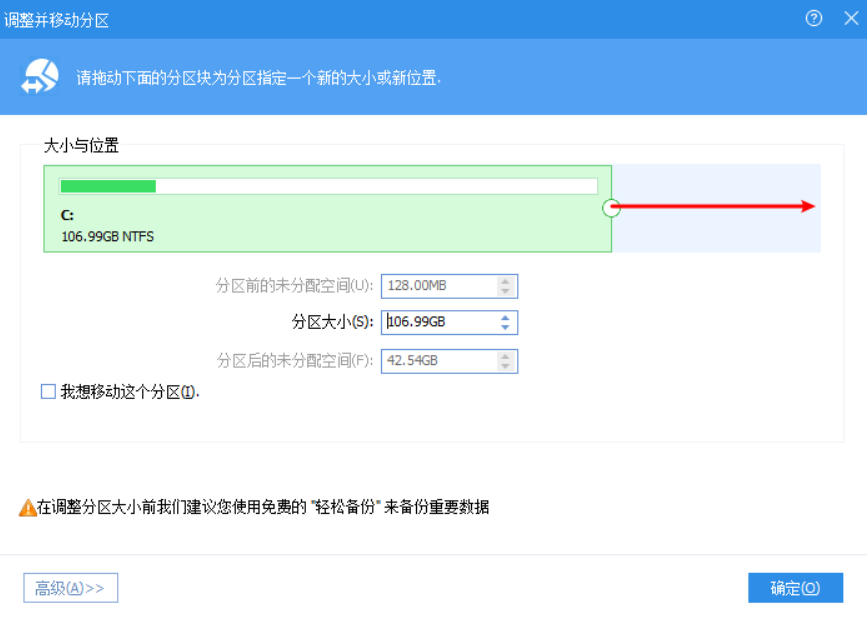The height and width of the screenshot is (618, 867).
Task: Expand advanced options with 高级(A)>> button
Action: point(70,588)
